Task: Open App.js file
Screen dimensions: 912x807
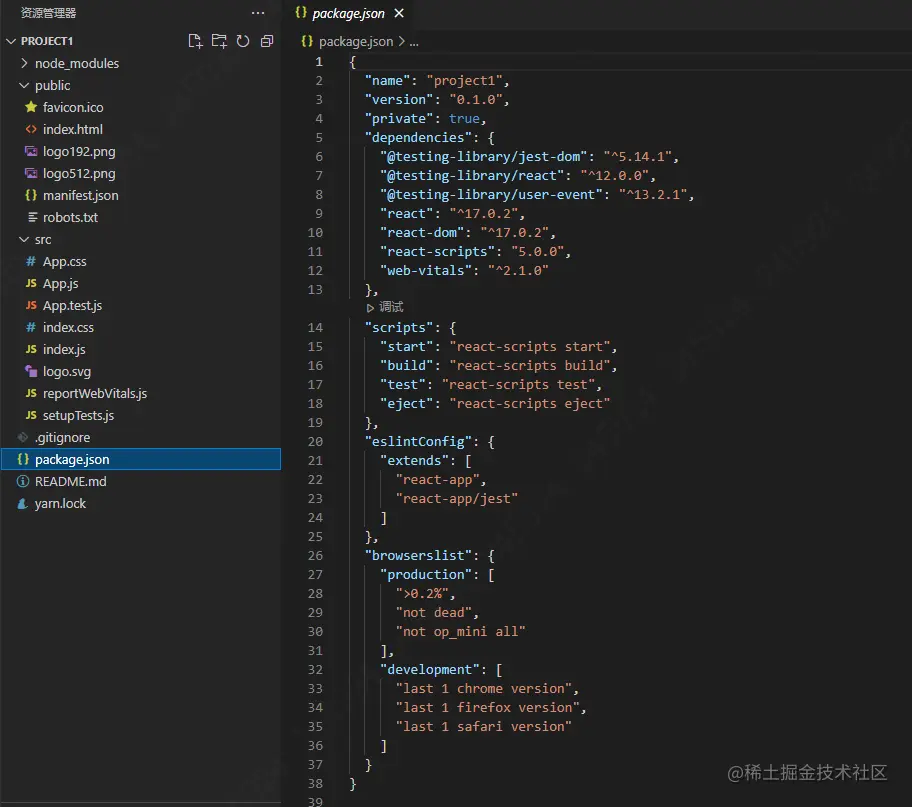Action: 60,283
